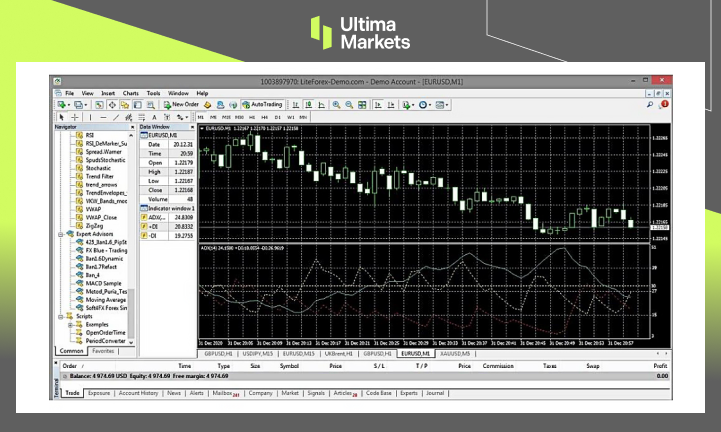721x432 pixels.
Task: Select the text tool marked A
Action: click(154, 117)
